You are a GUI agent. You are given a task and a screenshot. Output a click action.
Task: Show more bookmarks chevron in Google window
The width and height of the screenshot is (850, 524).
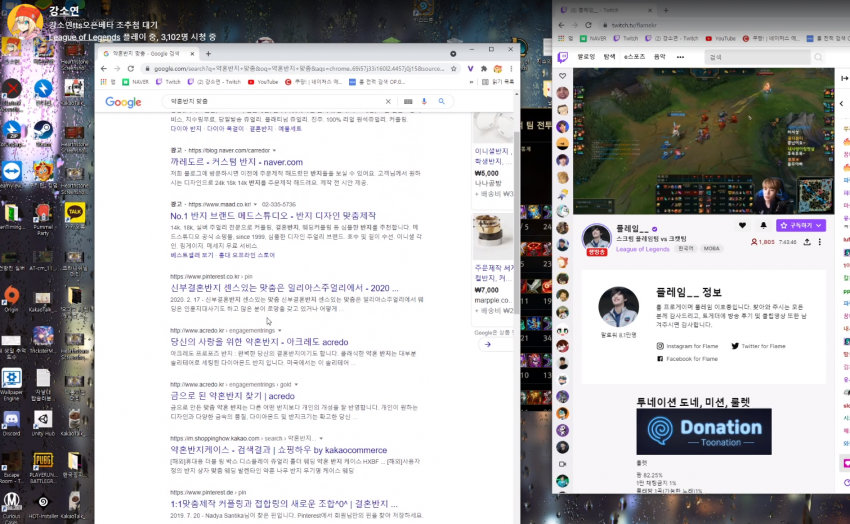(x=471, y=82)
